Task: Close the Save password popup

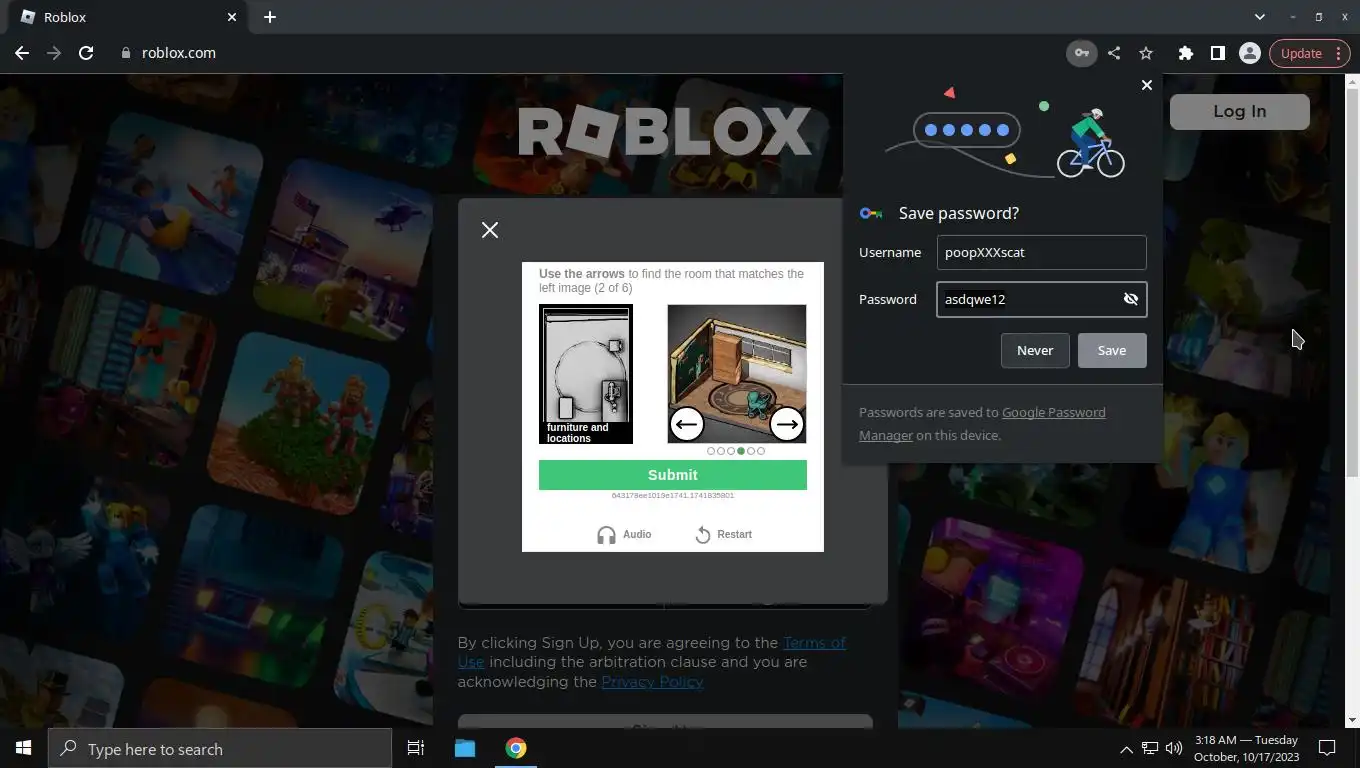Action: pos(1147,85)
